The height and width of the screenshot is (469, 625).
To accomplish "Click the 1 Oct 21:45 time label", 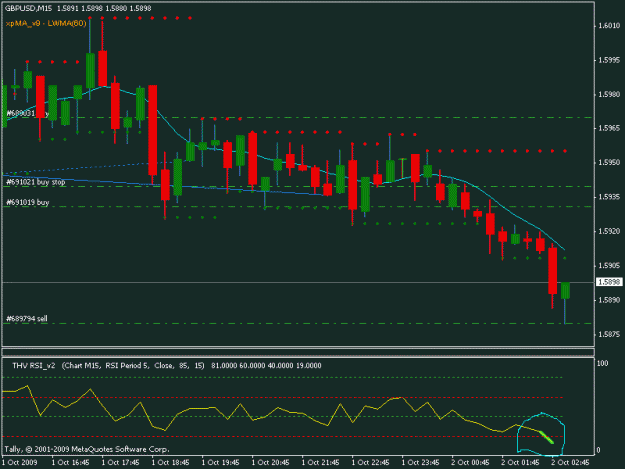I will (x=320, y=463).
